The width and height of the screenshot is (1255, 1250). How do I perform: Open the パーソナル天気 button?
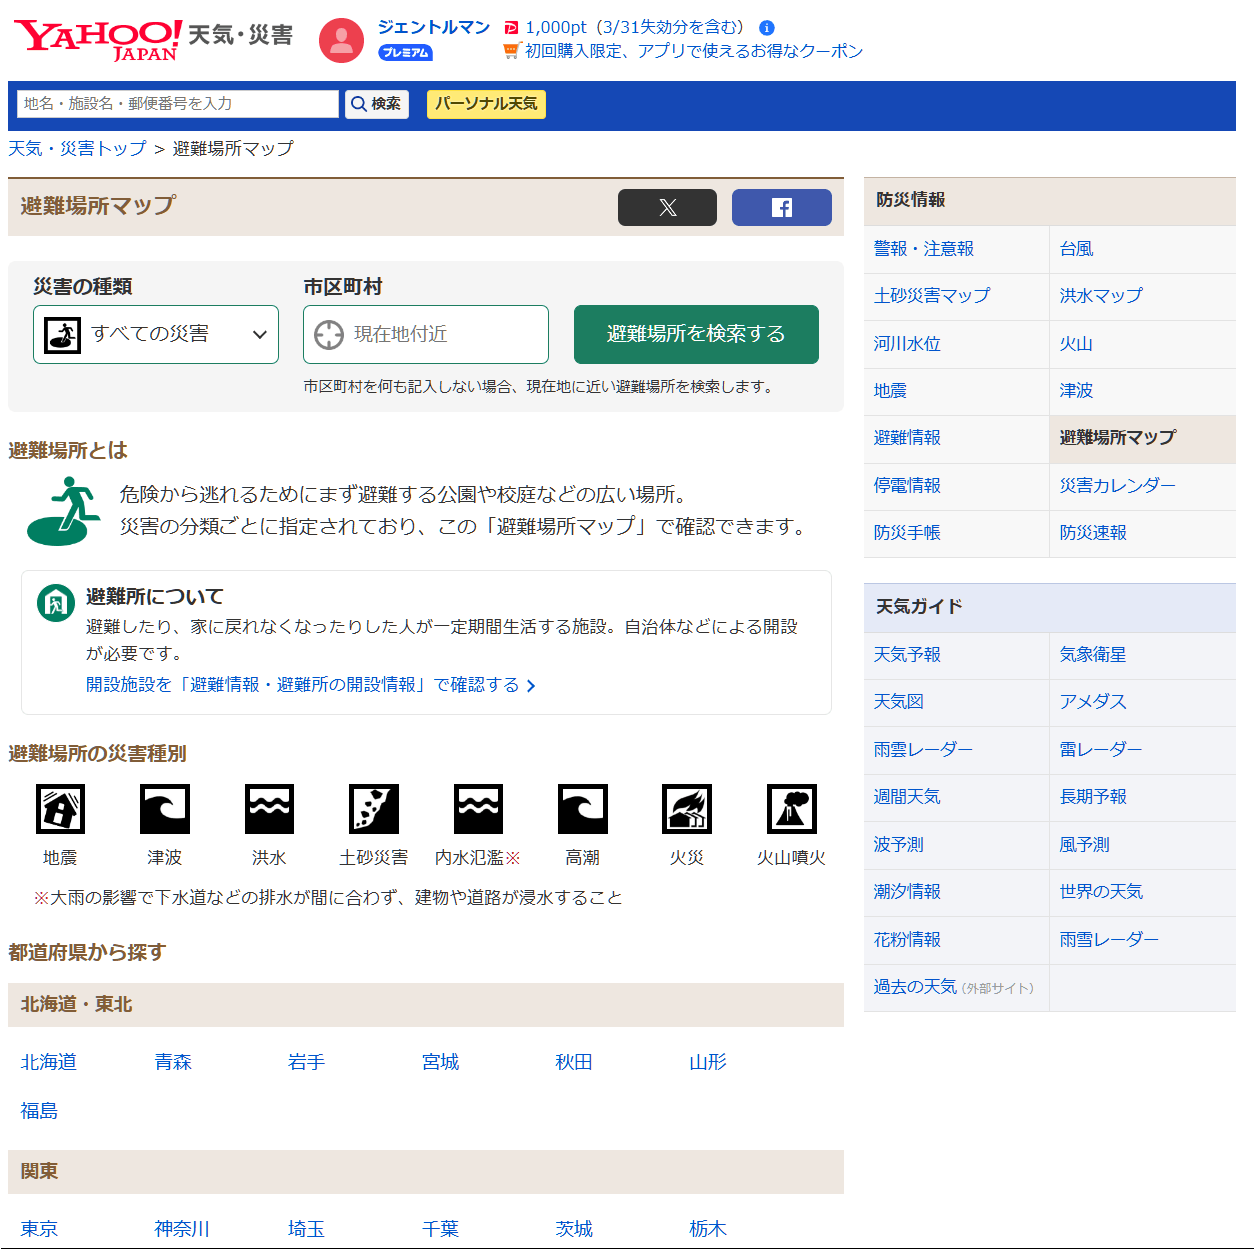coord(486,104)
